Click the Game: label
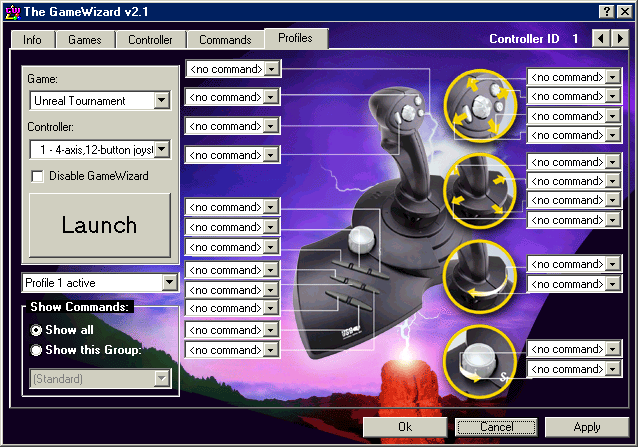Viewport: 638px width, 447px height. click(42, 78)
